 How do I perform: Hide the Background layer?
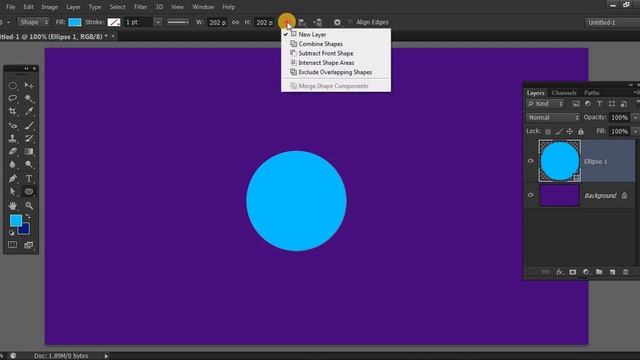coord(531,195)
